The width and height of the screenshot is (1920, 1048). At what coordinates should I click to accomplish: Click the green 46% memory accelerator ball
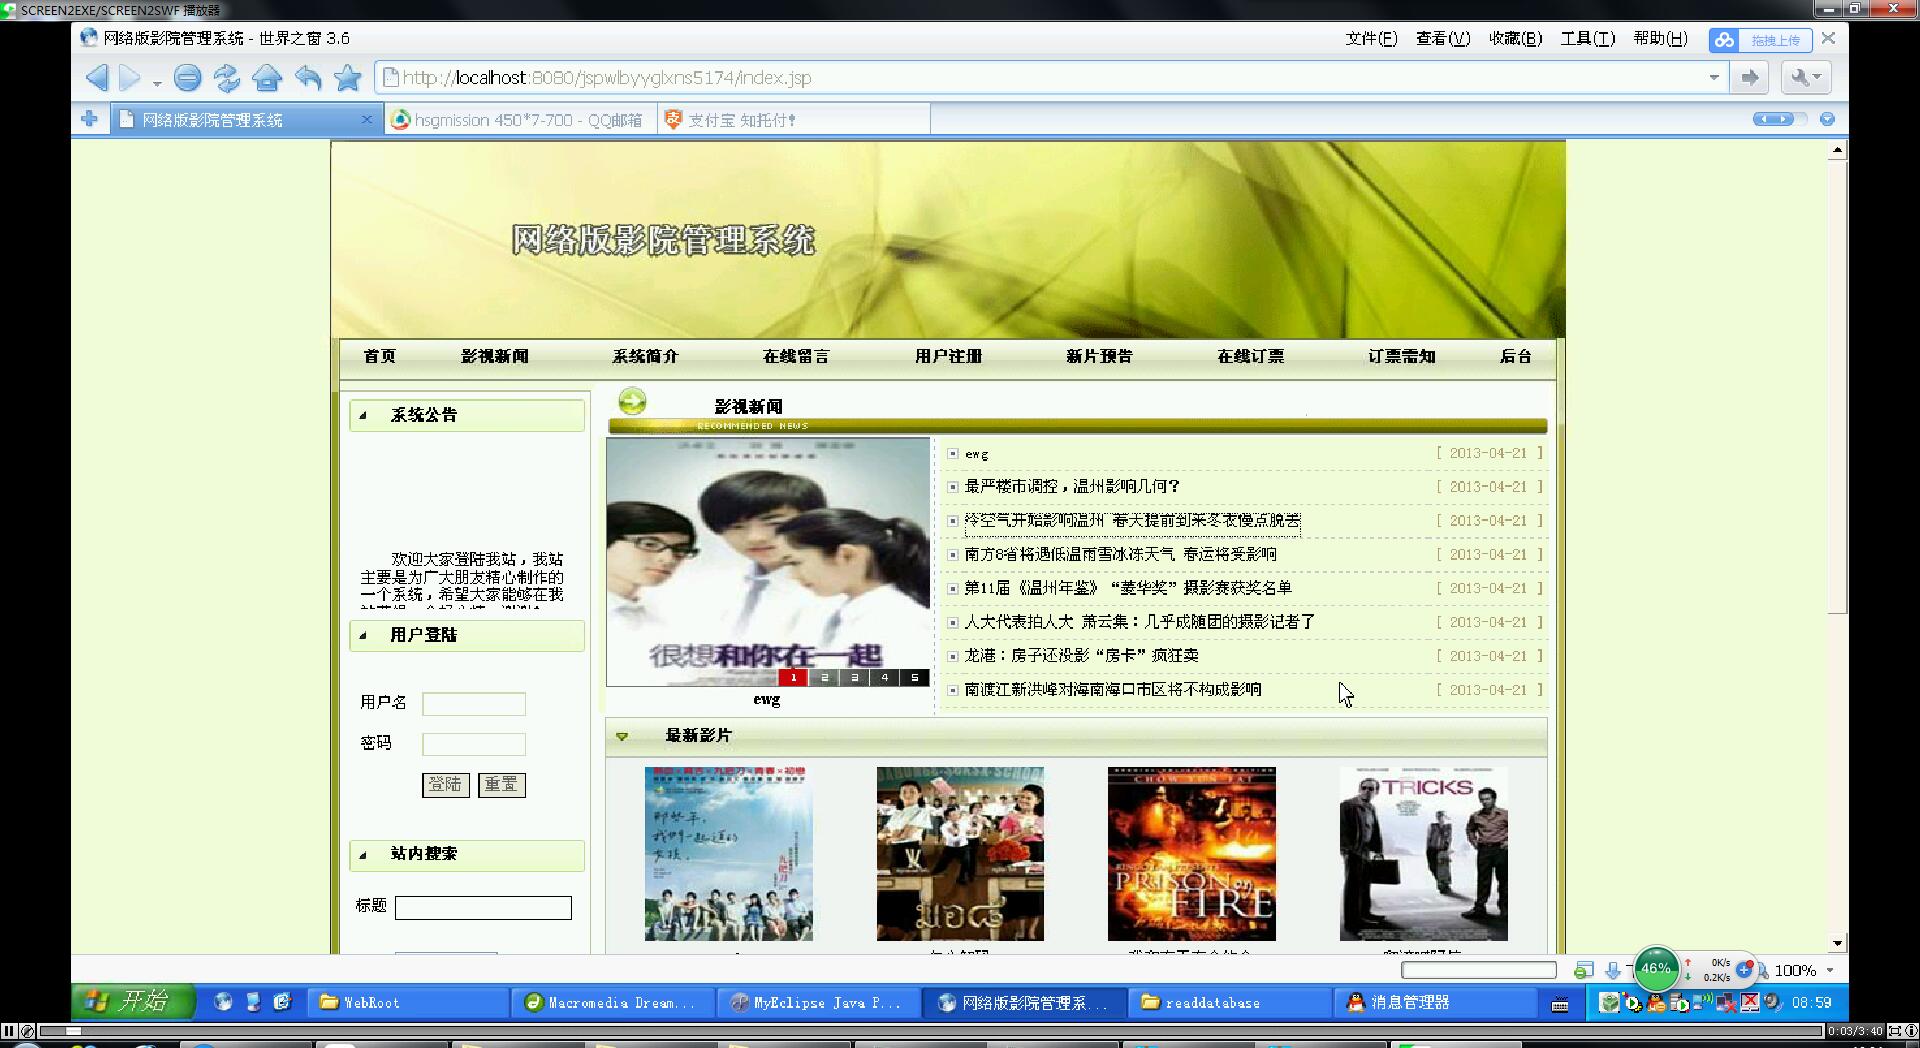click(x=1656, y=968)
